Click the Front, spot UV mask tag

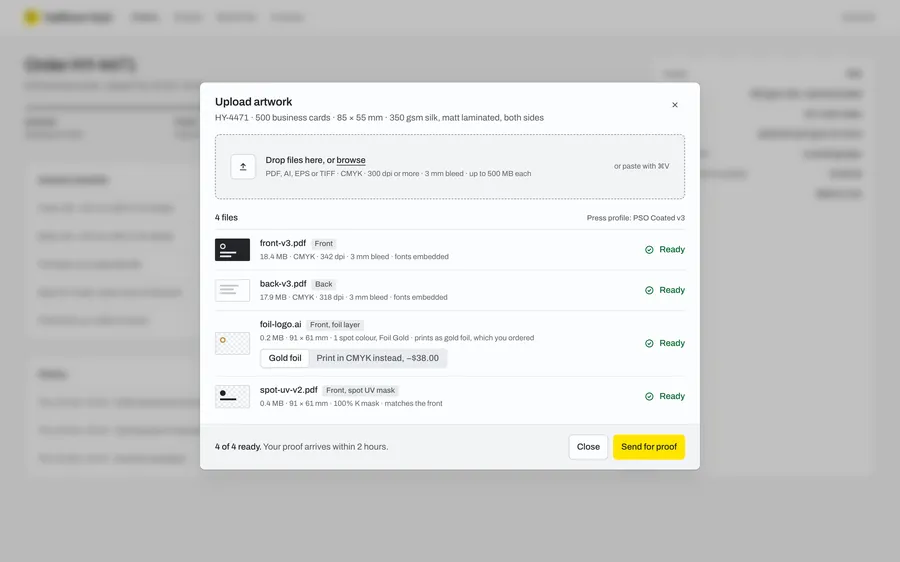tap(360, 390)
